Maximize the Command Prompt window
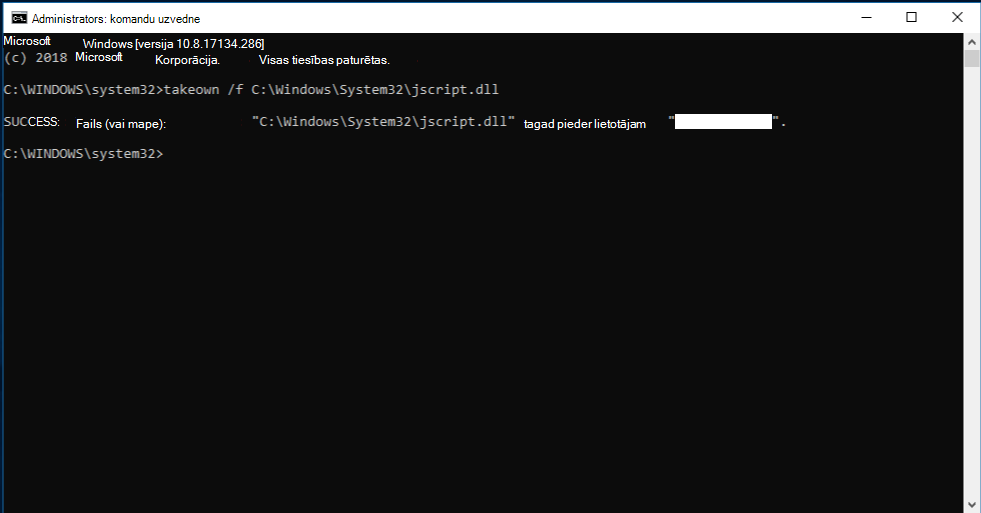981x513 pixels. [912, 18]
